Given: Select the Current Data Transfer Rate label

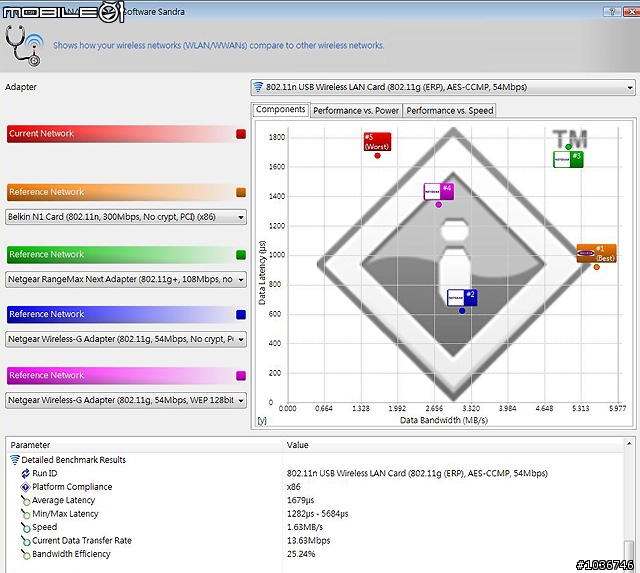Looking at the screenshot, I should point(82,541).
